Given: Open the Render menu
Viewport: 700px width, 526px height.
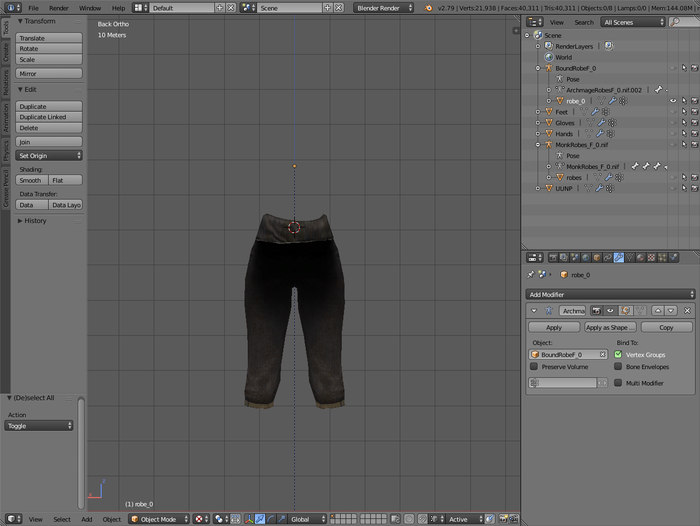Looking at the screenshot, I should coord(59,7).
